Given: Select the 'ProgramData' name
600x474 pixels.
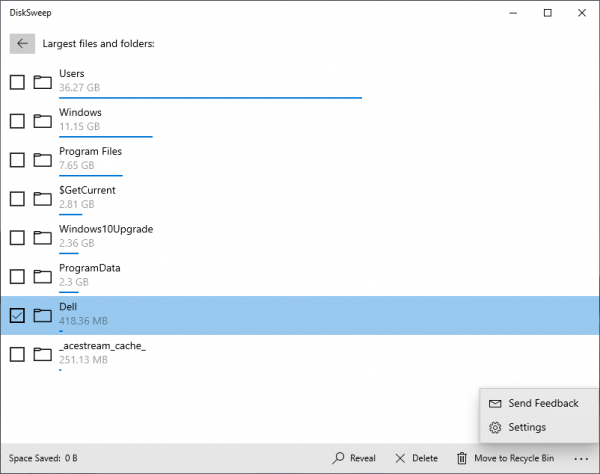Looking at the screenshot, I should (x=90, y=268).
